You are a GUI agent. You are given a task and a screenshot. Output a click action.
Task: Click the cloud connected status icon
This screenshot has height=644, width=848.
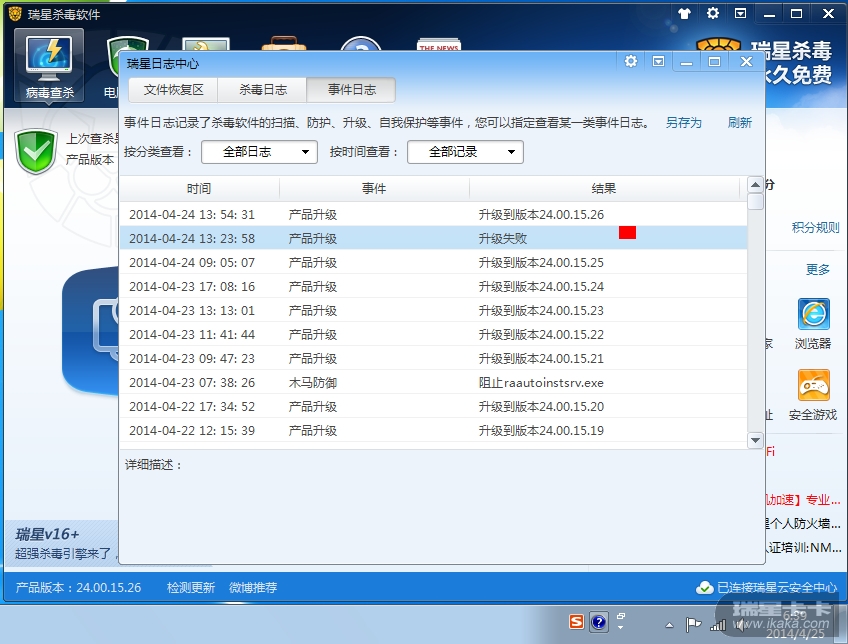pyautogui.click(x=704, y=587)
